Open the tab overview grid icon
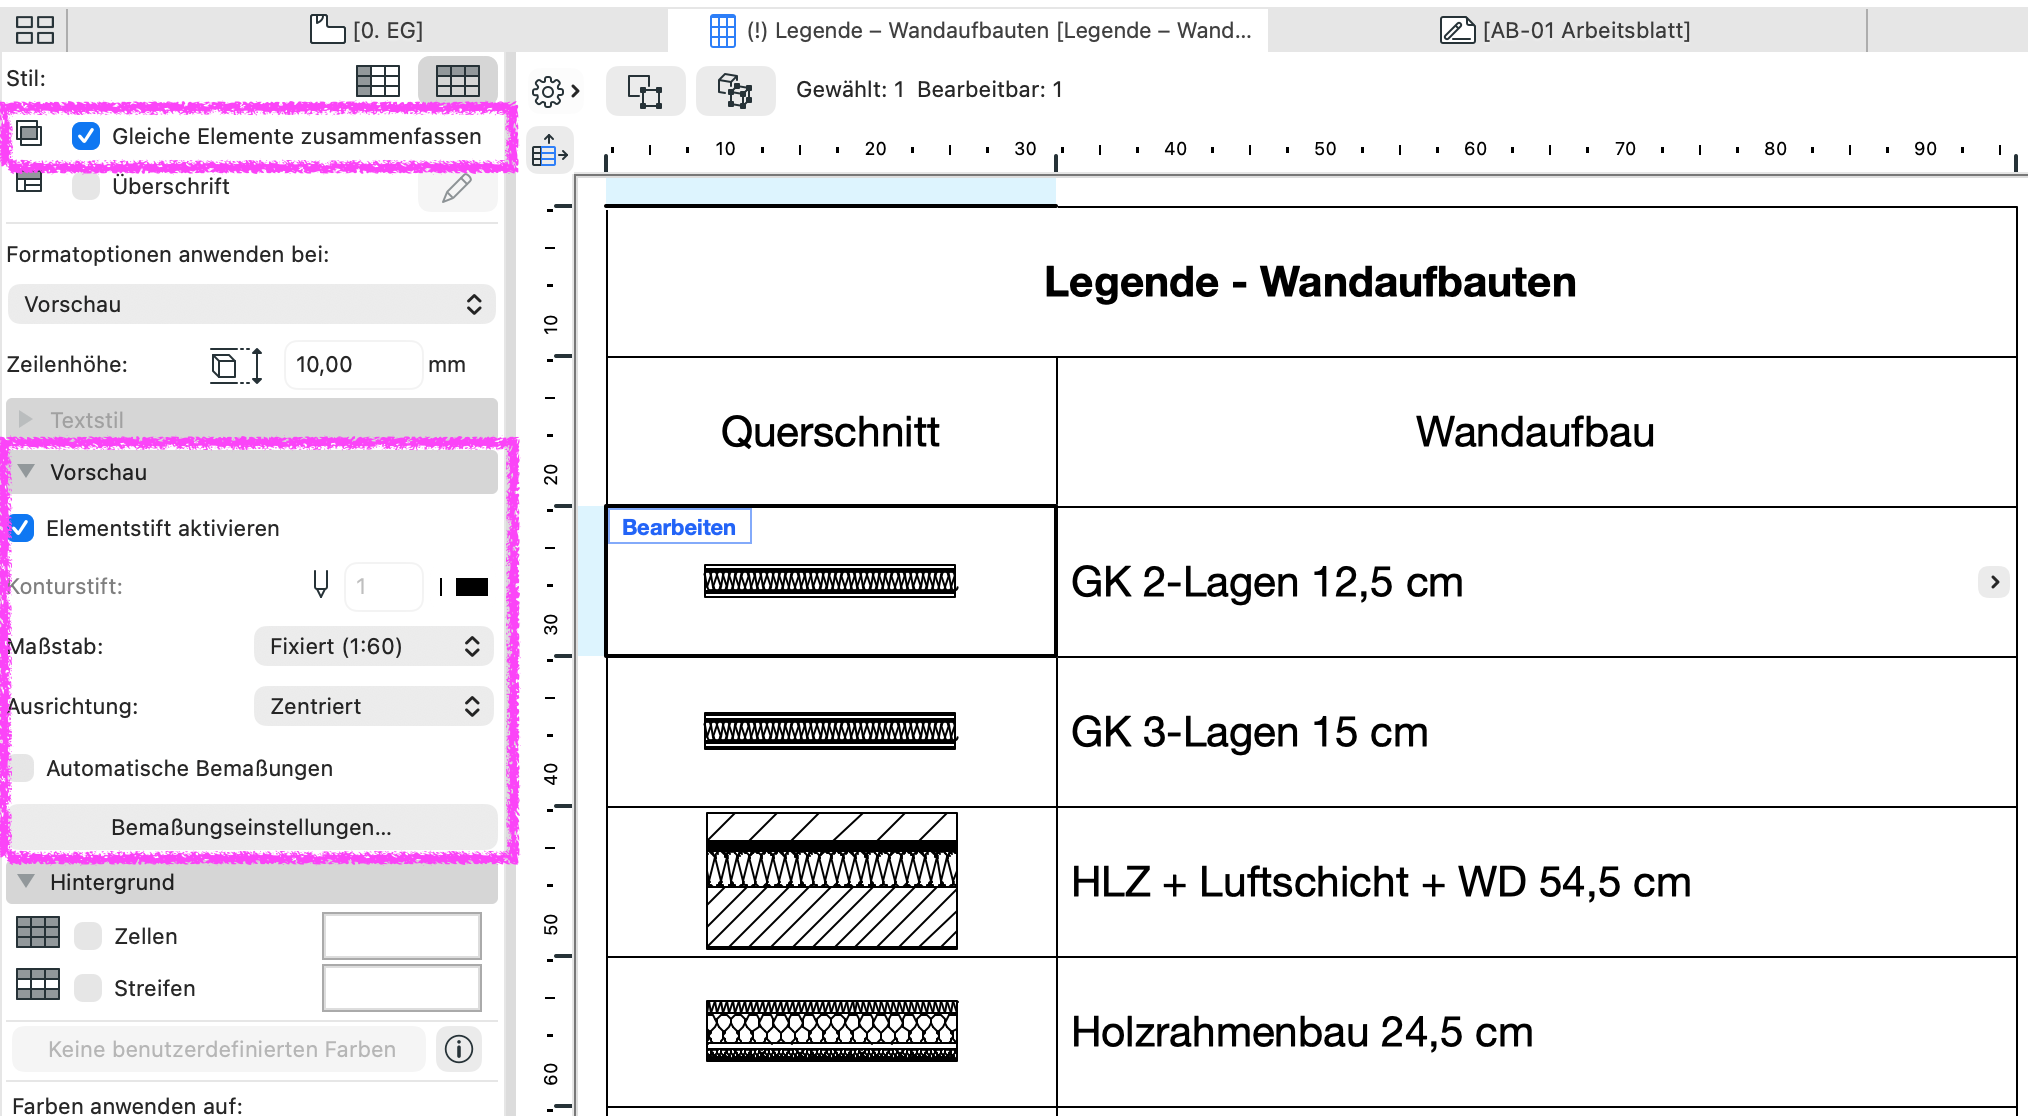Screen dimensions: 2028x1116 coord(35,30)
